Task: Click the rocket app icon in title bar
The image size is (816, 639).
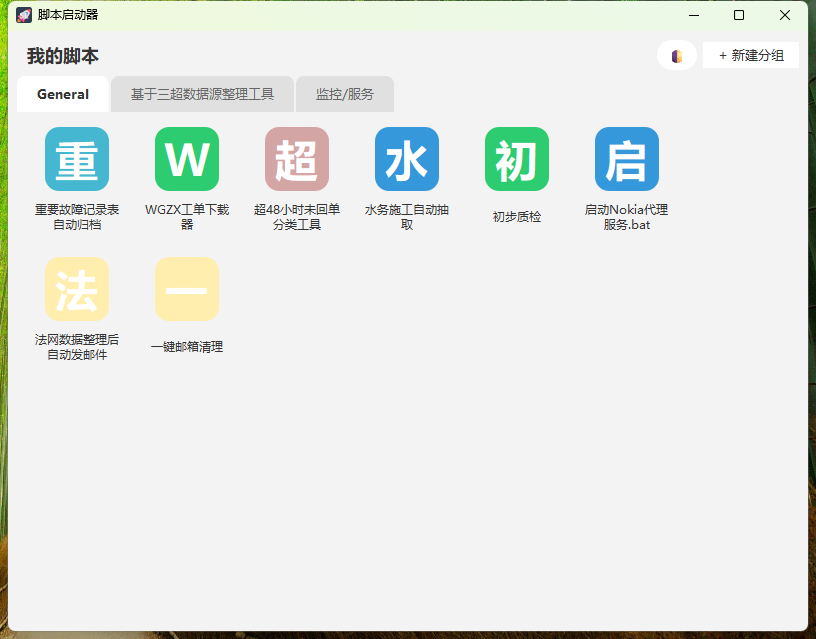Action: [x=24, y=15]
